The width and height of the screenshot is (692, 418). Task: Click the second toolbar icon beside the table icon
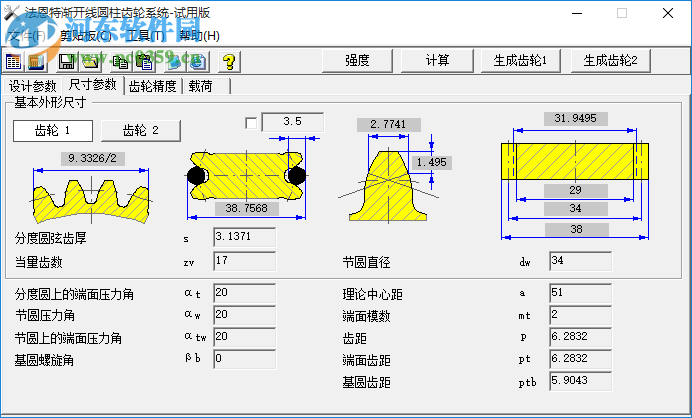pyautogui.click(x=35, y=61)
